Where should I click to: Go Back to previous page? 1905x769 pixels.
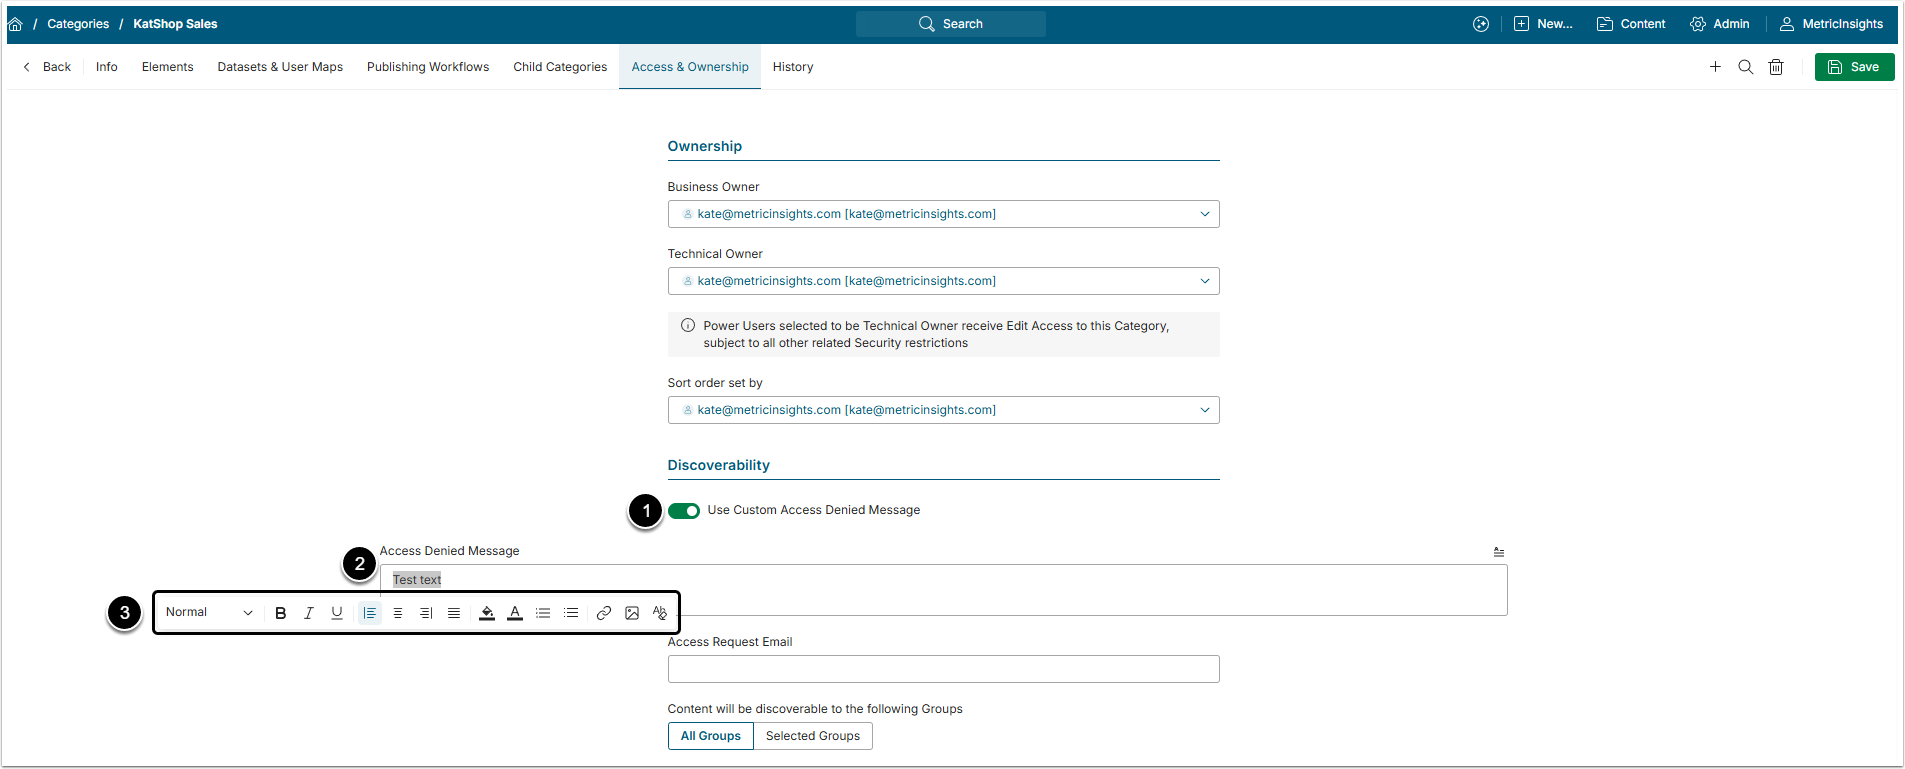47,67
